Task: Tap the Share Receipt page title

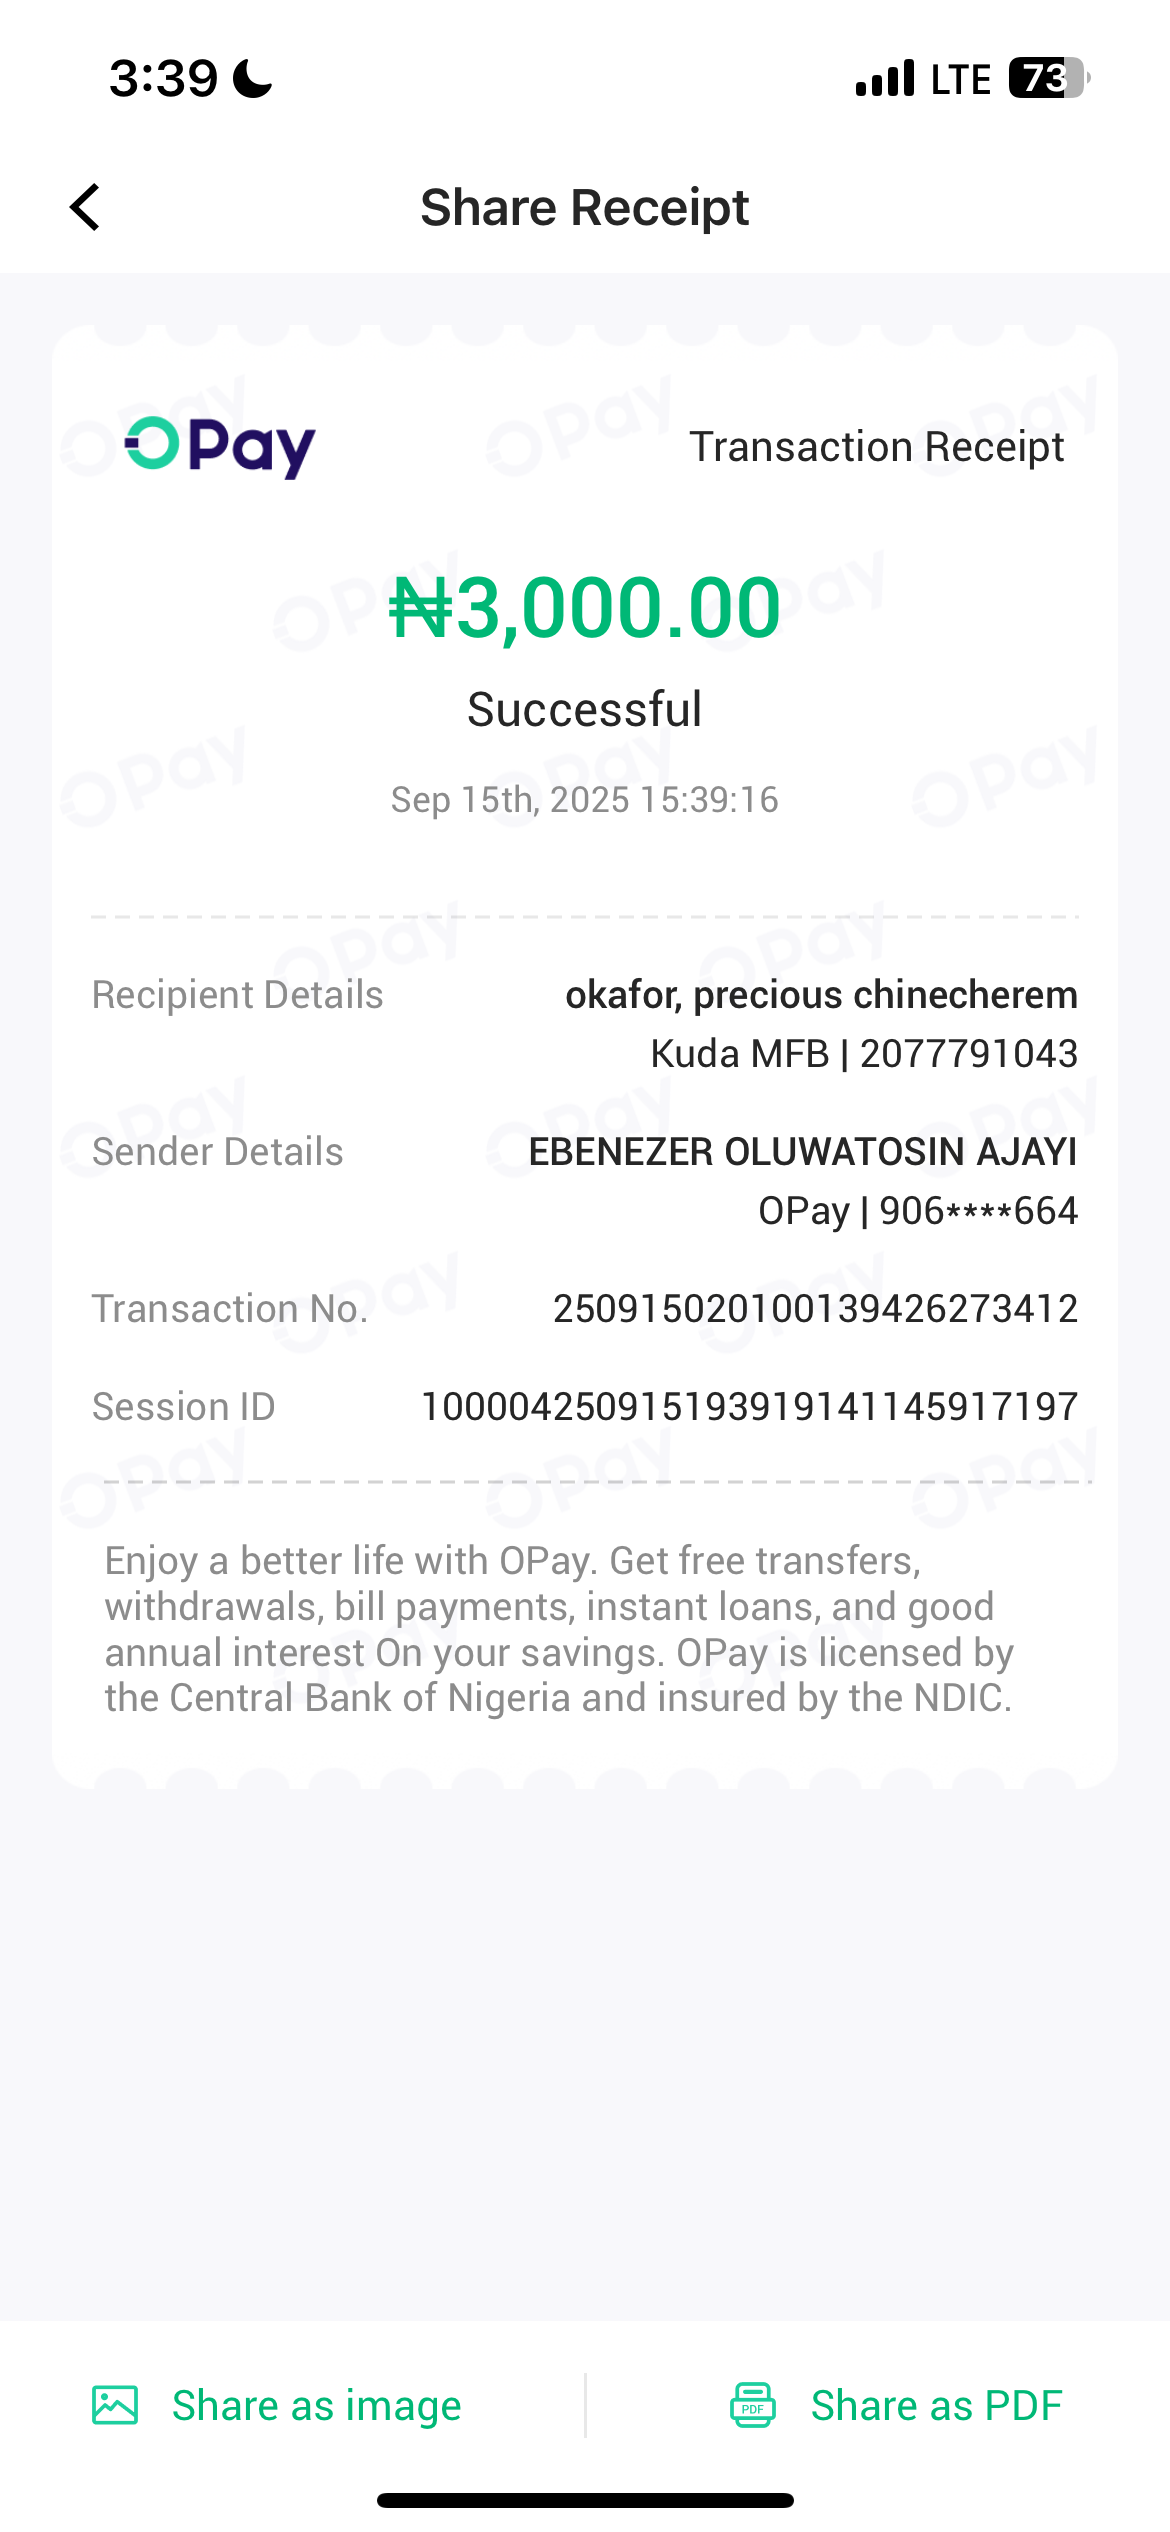Action: [x=584, y=208]
